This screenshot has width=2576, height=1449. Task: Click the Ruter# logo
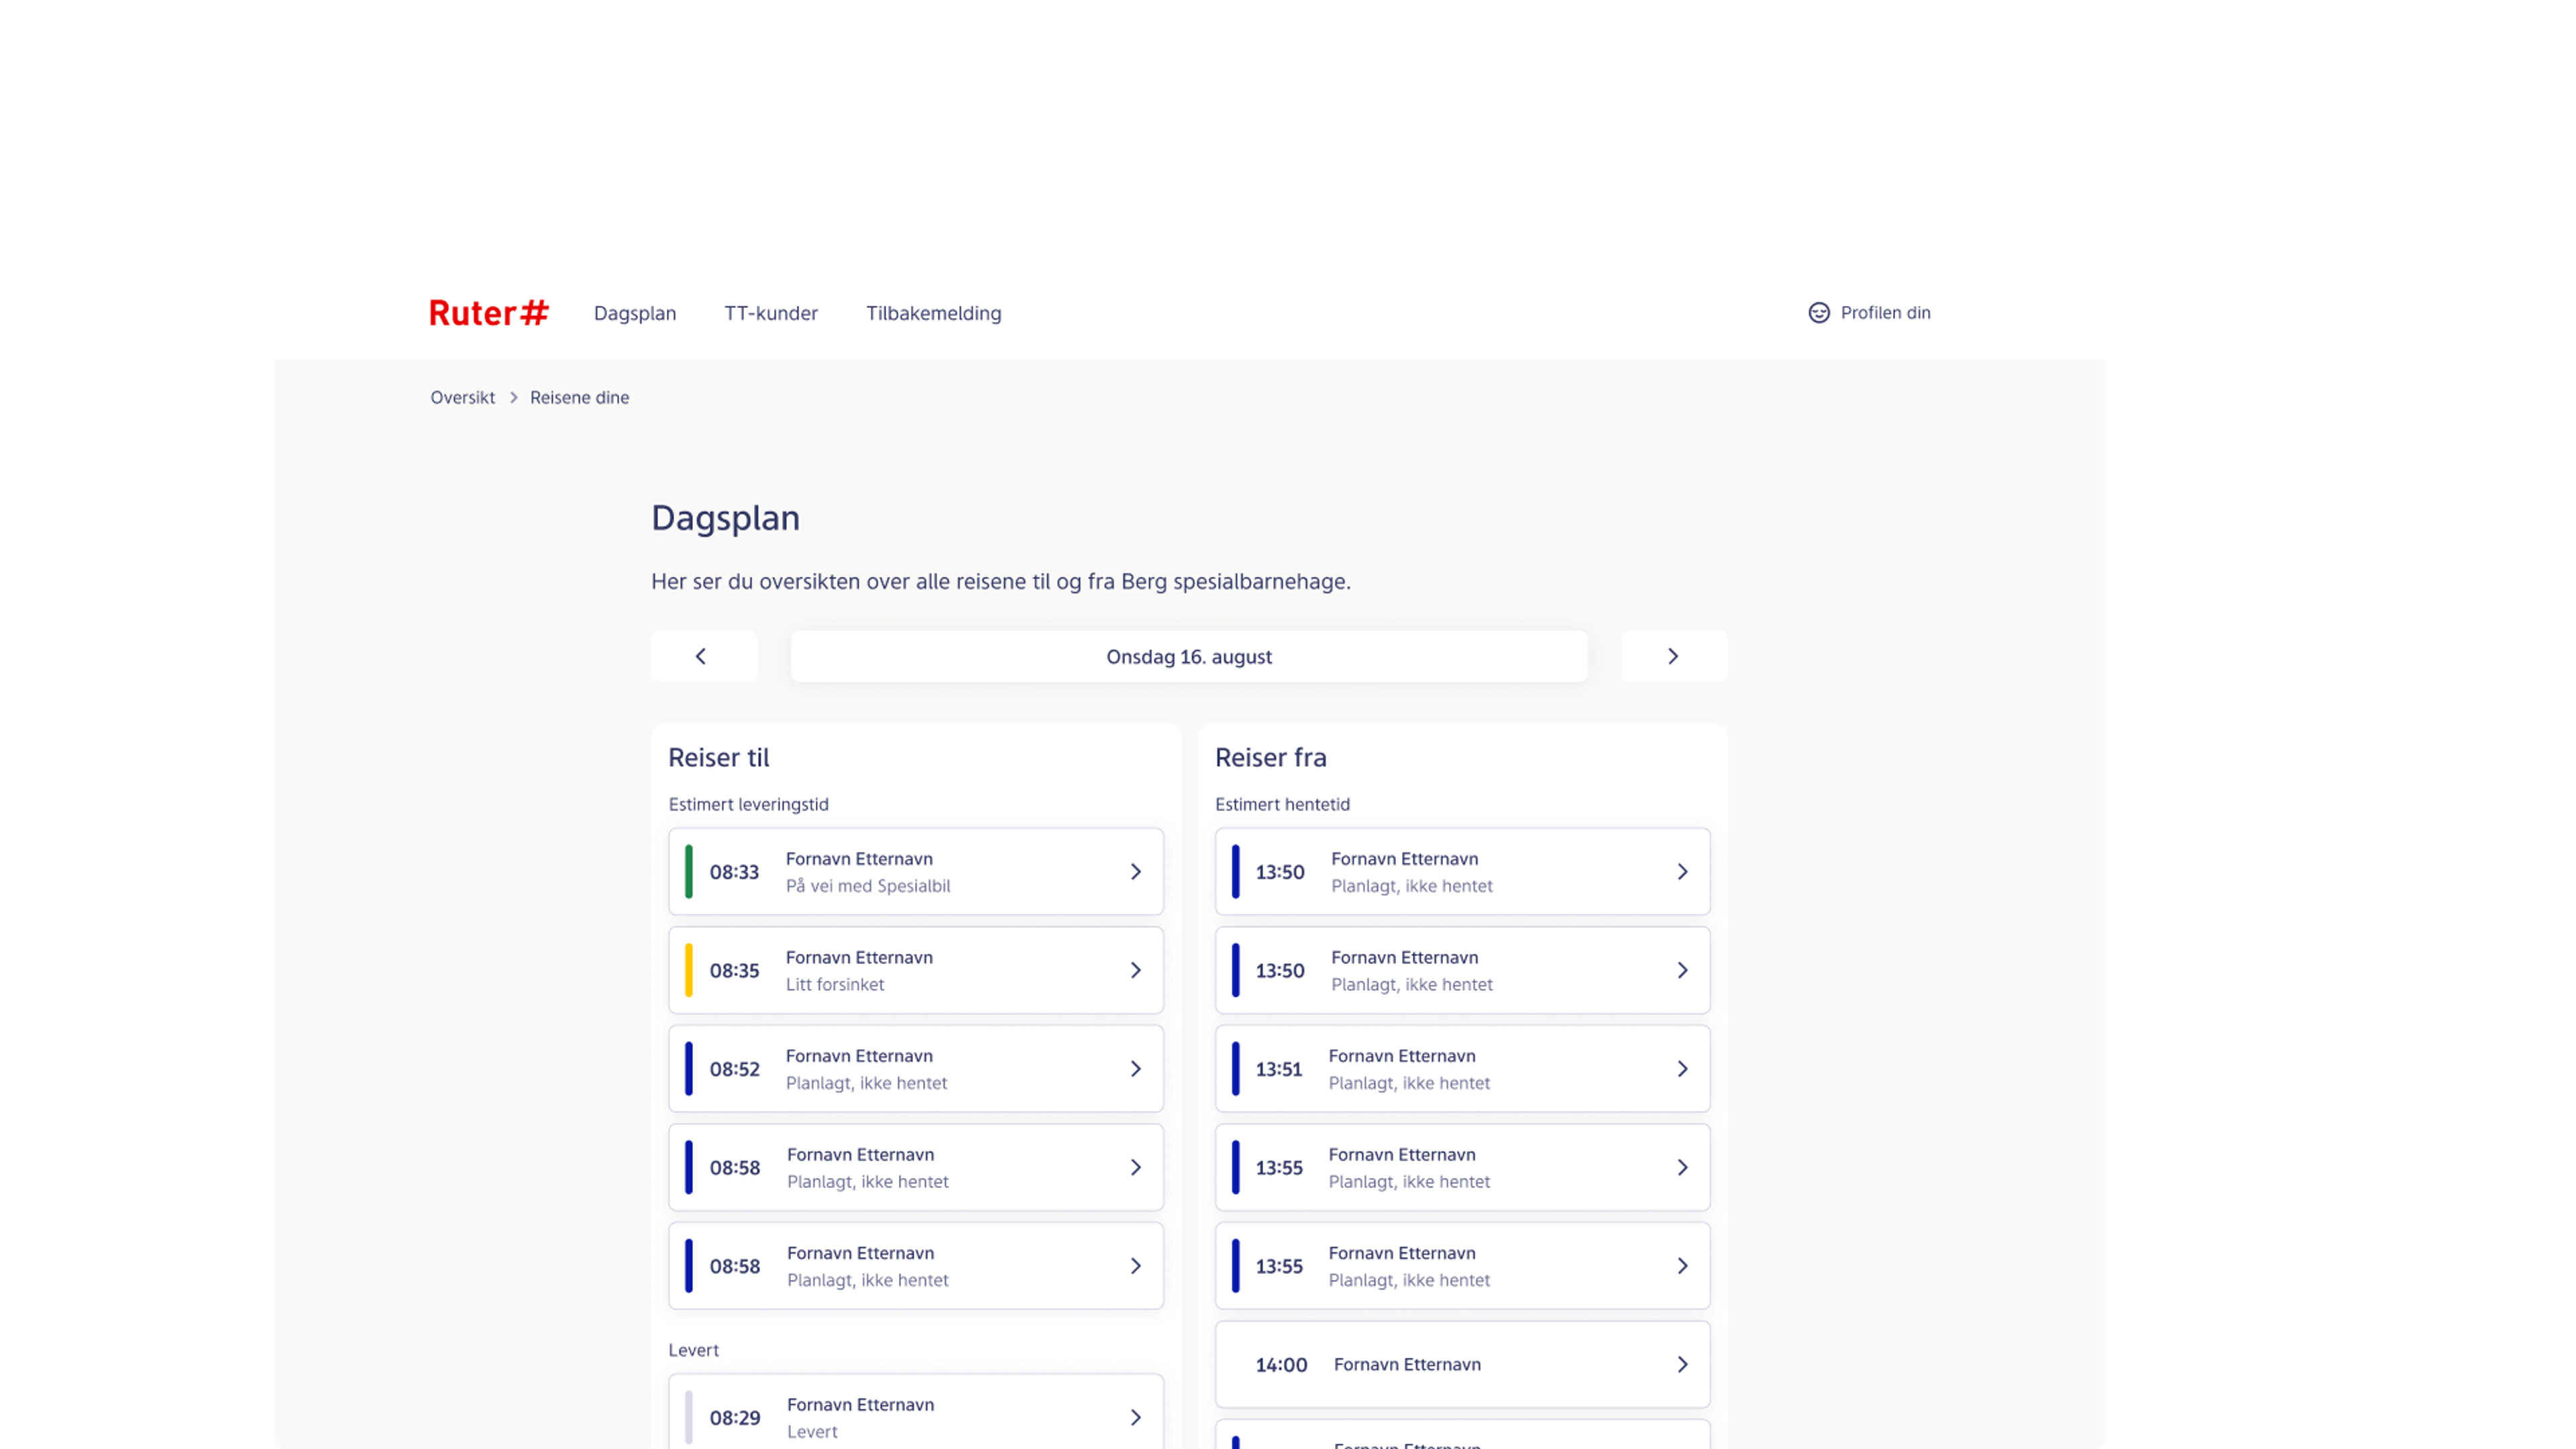[x=488, y=313]
